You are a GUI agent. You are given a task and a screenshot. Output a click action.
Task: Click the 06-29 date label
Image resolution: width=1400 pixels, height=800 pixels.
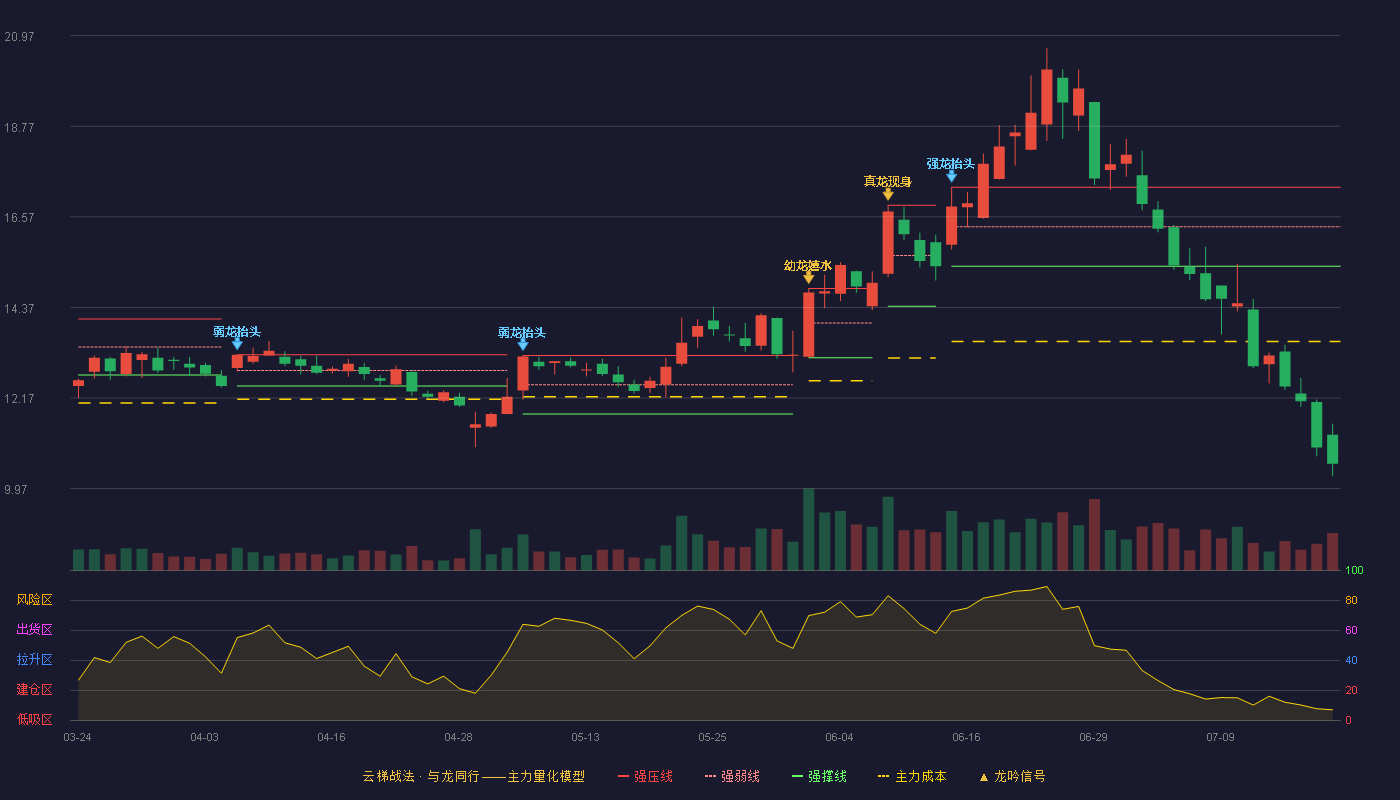1093,737
